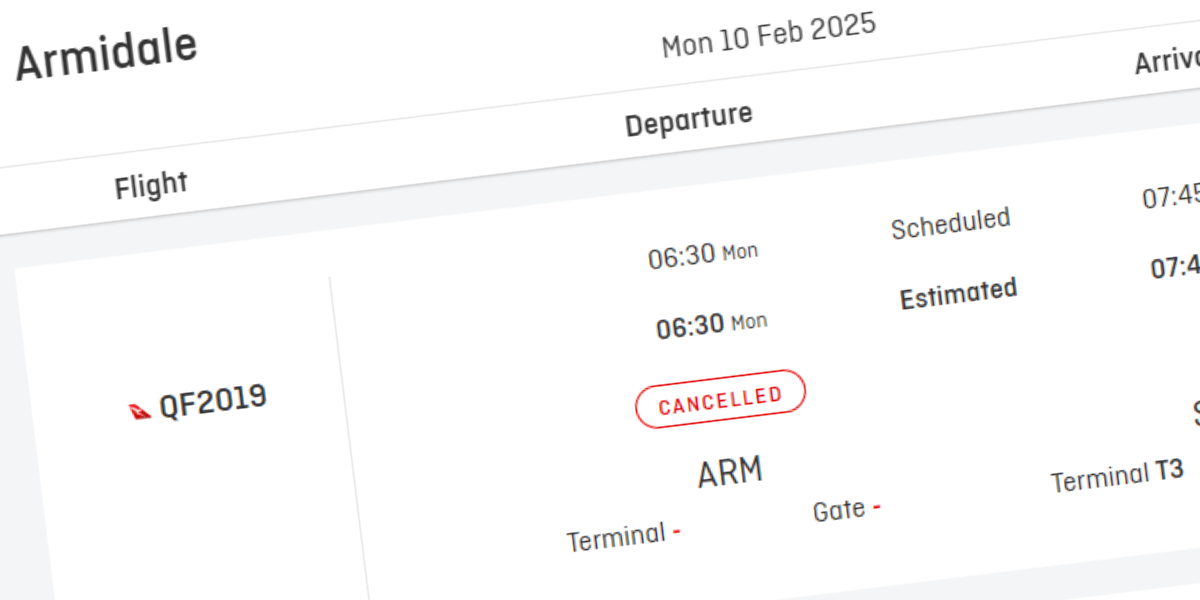
Task: Click the Qantas kangaroo logo icon
Action: 140,411
